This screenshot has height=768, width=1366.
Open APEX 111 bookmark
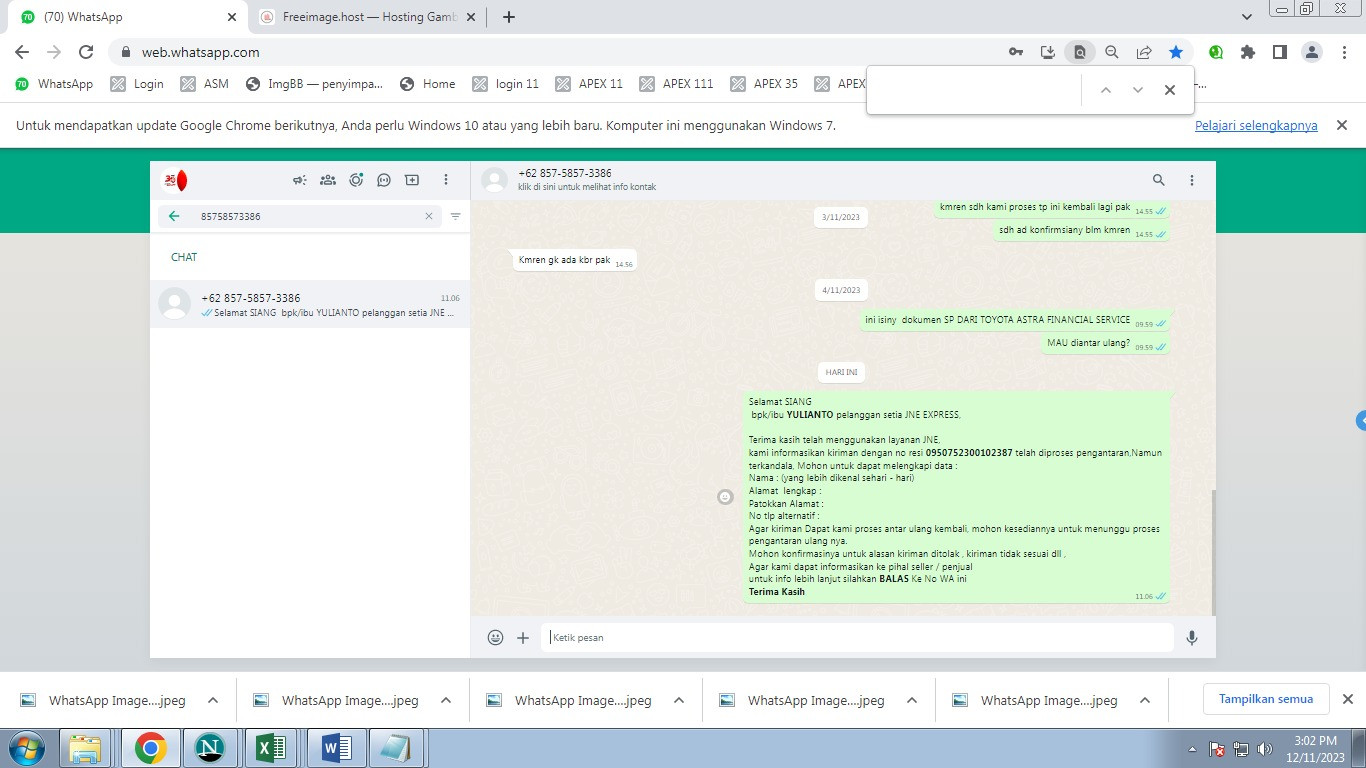point(677,84)
